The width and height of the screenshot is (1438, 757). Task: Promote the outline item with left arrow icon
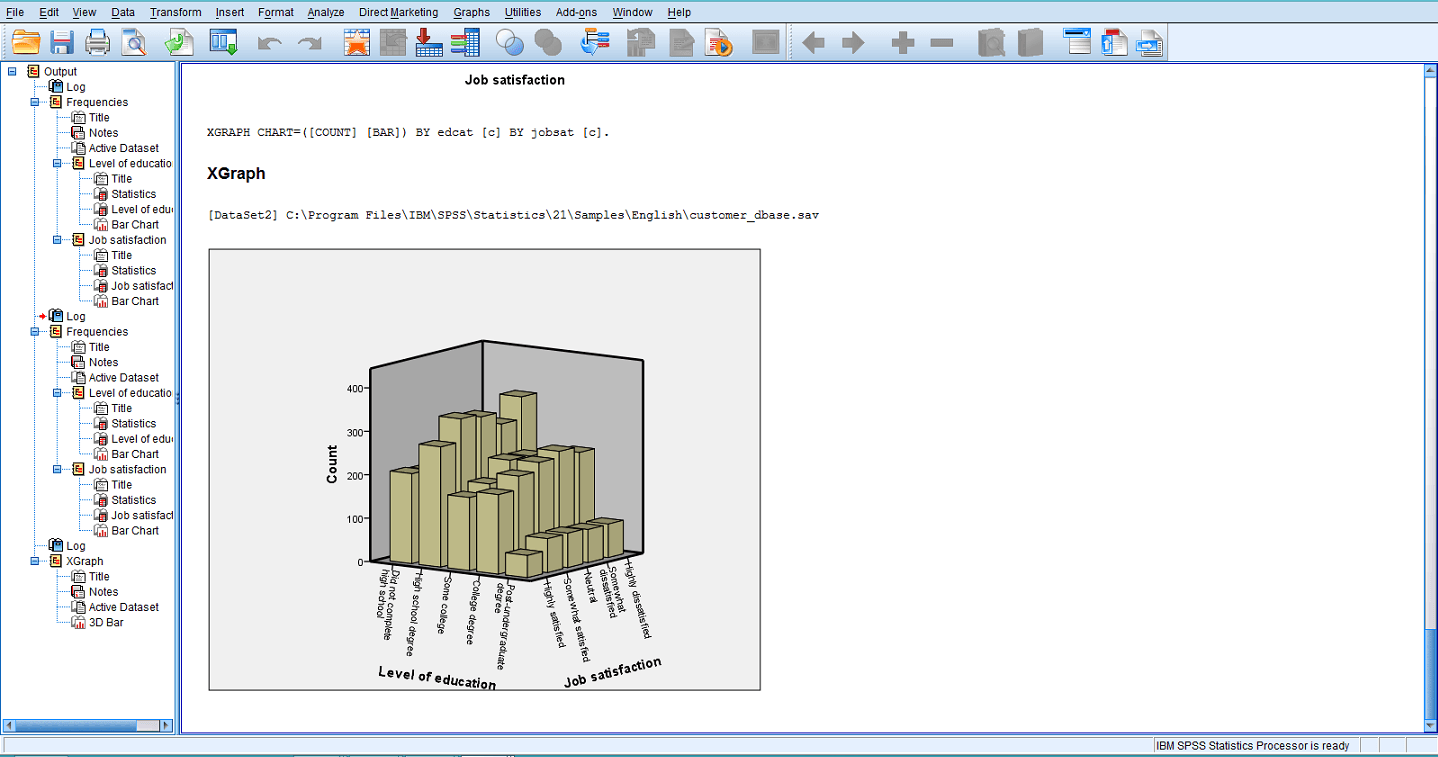(813, 43)
